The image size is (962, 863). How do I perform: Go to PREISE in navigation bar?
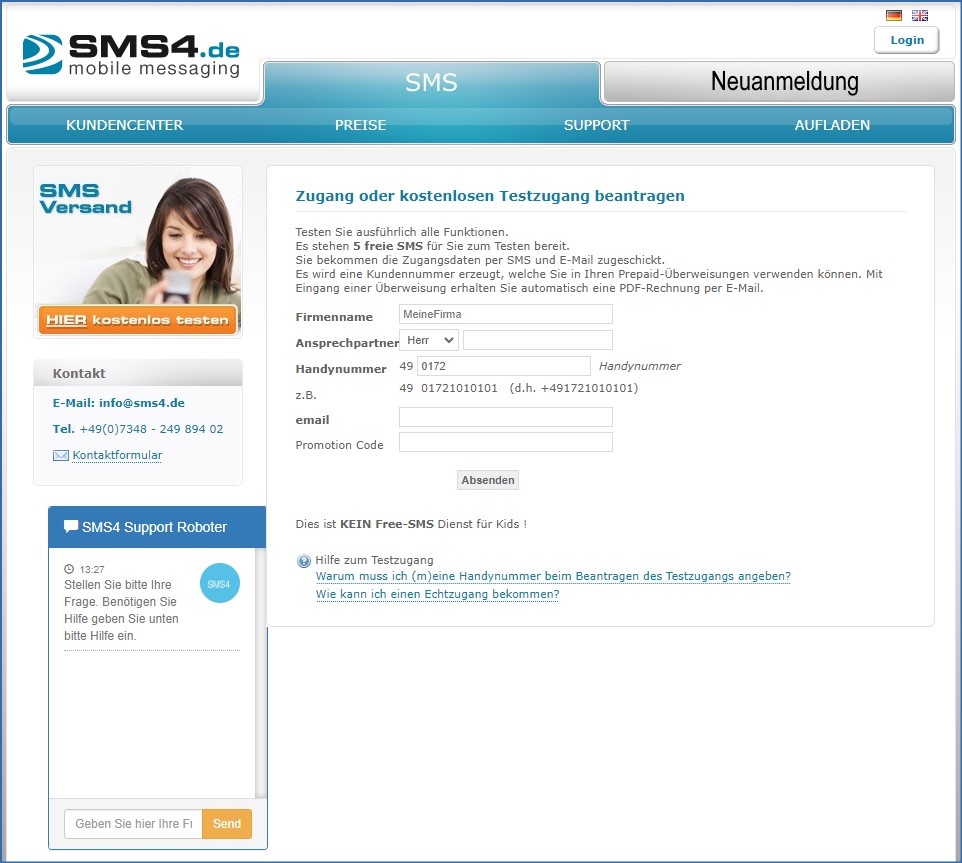pos(360,125)
